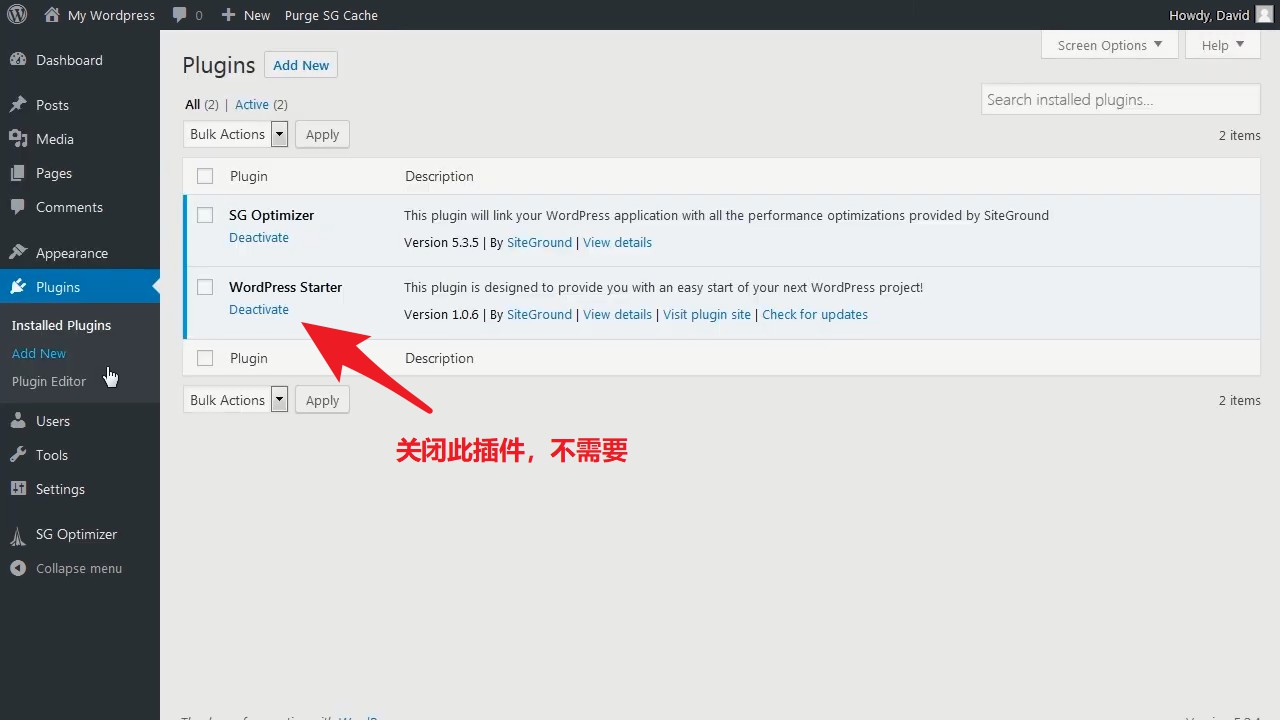Open the Howdy, David account menu
The height and width of the screenshot is (720, 1280).
(1221, 15)
